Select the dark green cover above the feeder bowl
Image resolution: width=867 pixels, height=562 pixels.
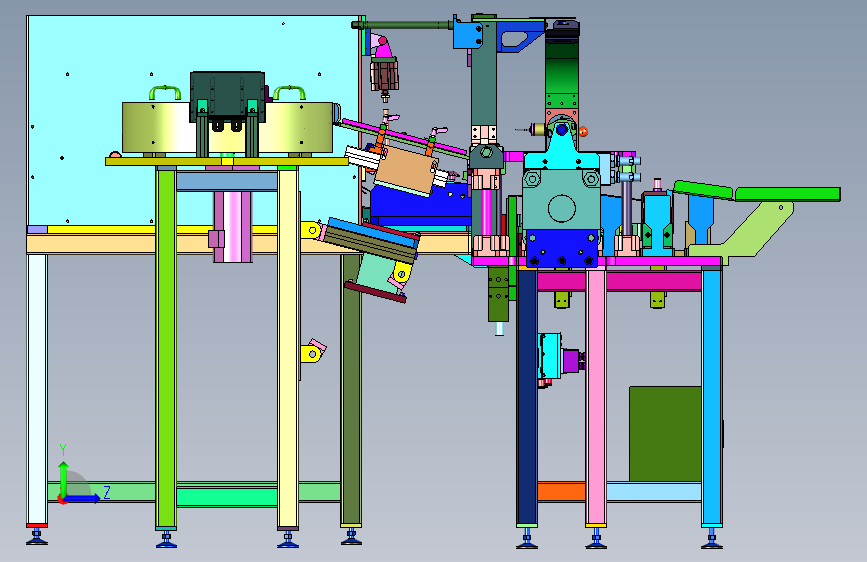(x=227, y=94)
